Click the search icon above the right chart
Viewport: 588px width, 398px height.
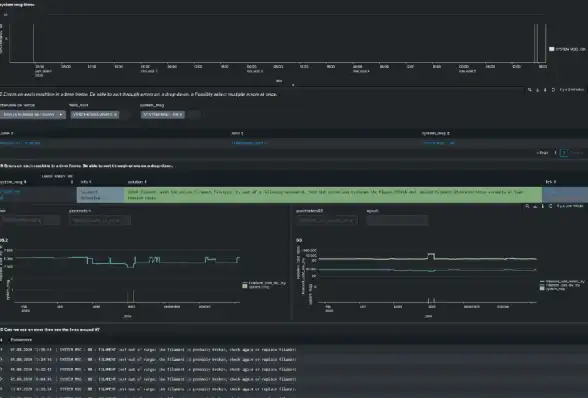tap(527, 206)
